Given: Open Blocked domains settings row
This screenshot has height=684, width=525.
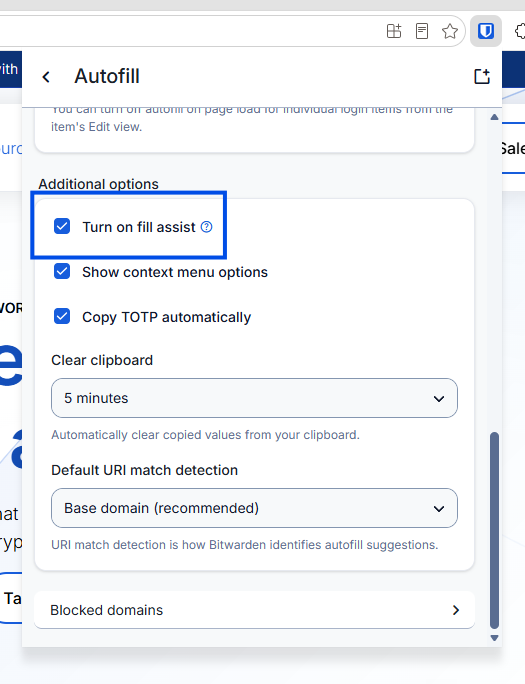Looking at the screenshot, I should 254,610.
